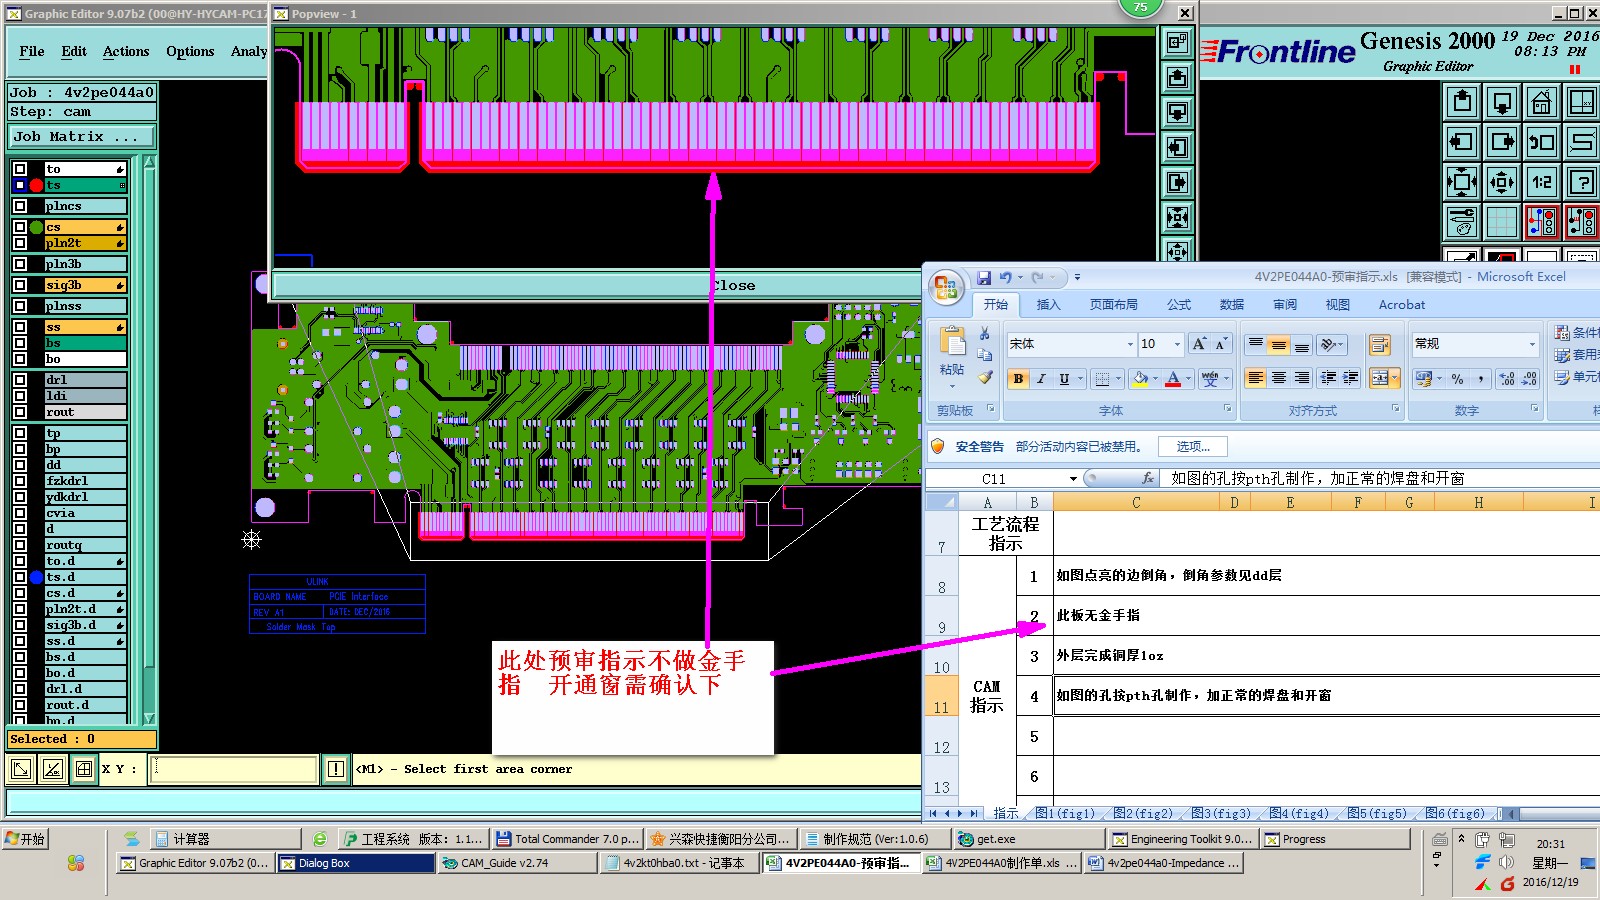Click the 选项... security options button

pyautogui.click(x=1193, y=447)
